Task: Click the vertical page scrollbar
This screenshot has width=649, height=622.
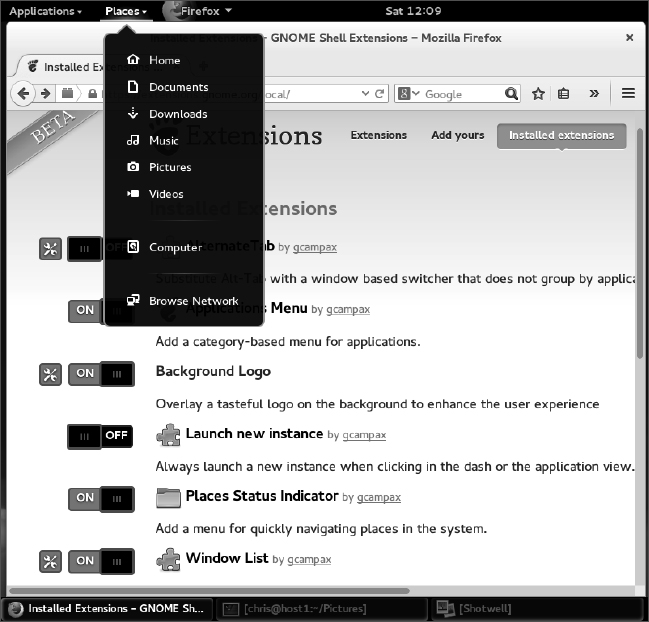Action: (x=639, y=243)
